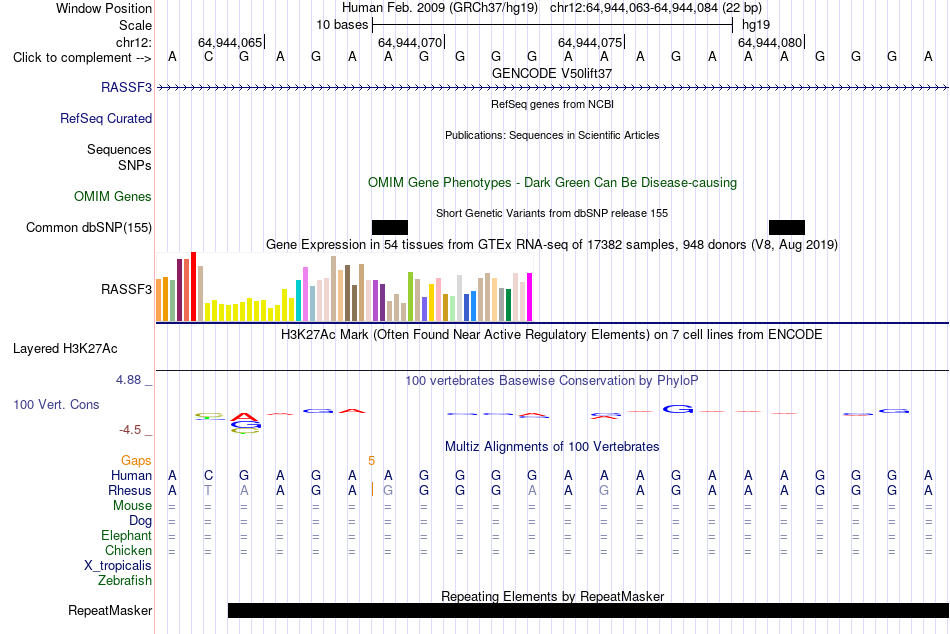Click the 'GENCODE V50lift37' track title
This screenshot has width=950, height=634.
pos(552,73)
